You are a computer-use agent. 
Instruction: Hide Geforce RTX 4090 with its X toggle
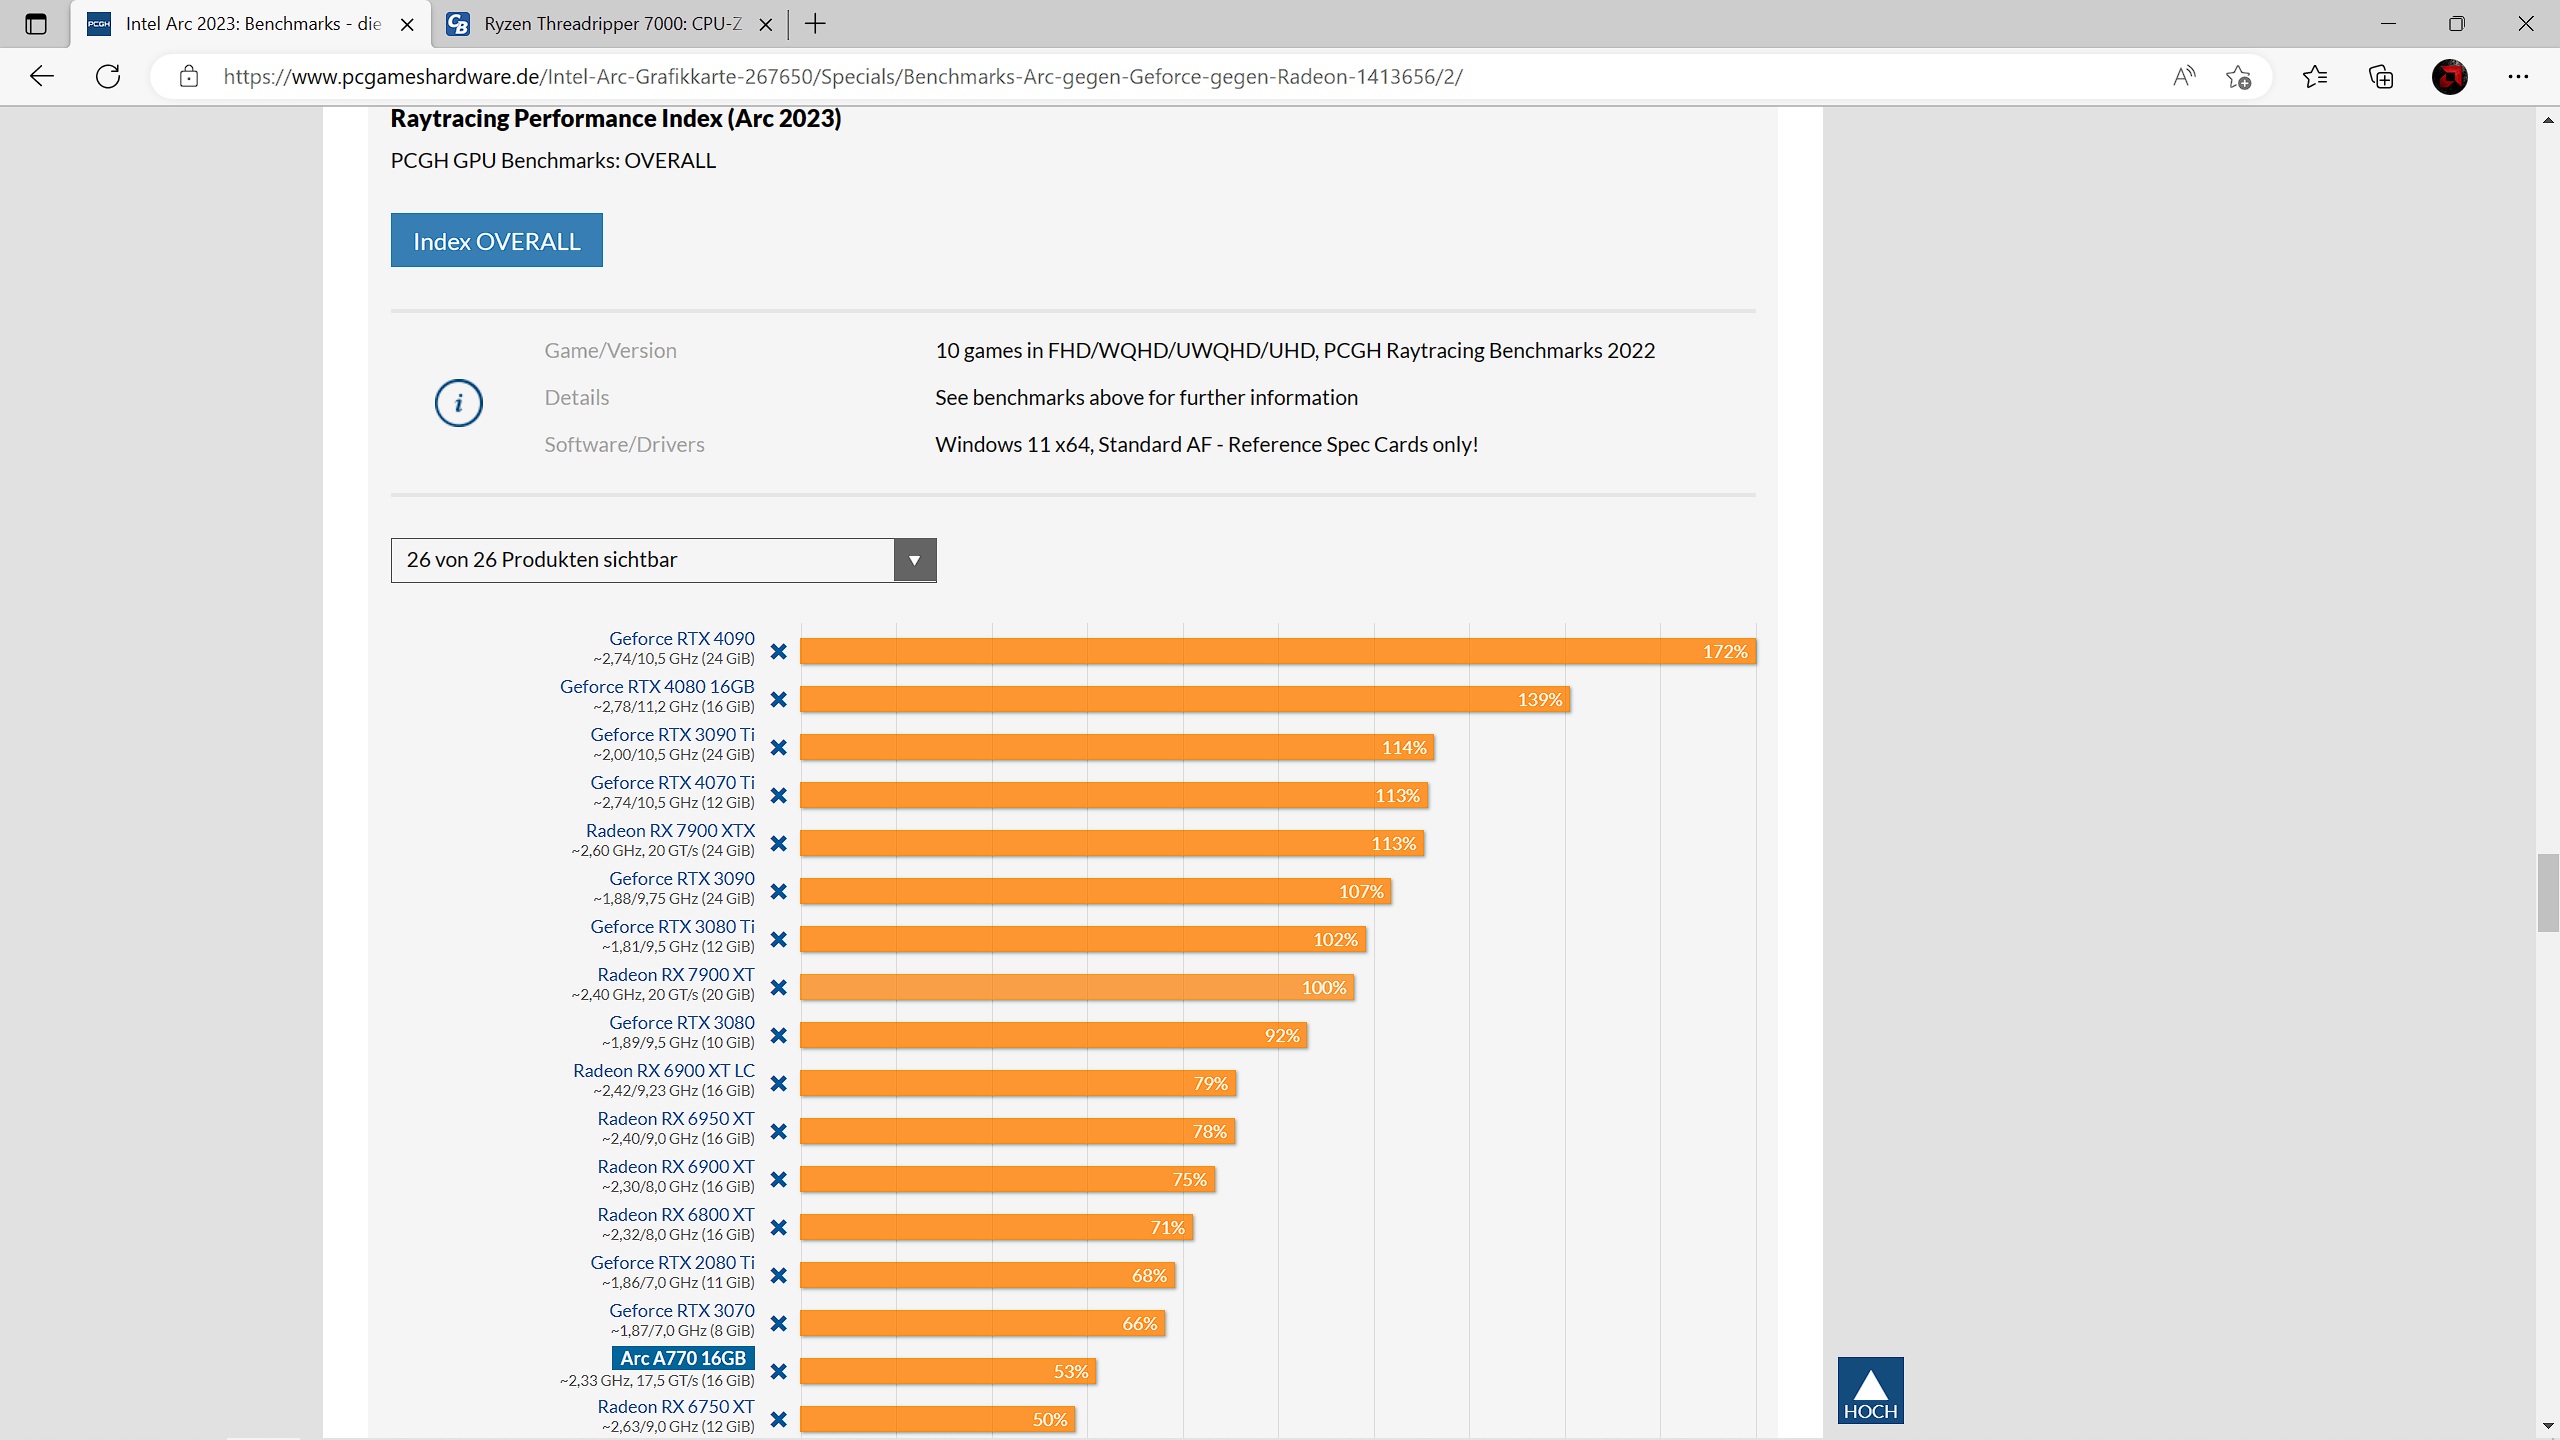779,652
